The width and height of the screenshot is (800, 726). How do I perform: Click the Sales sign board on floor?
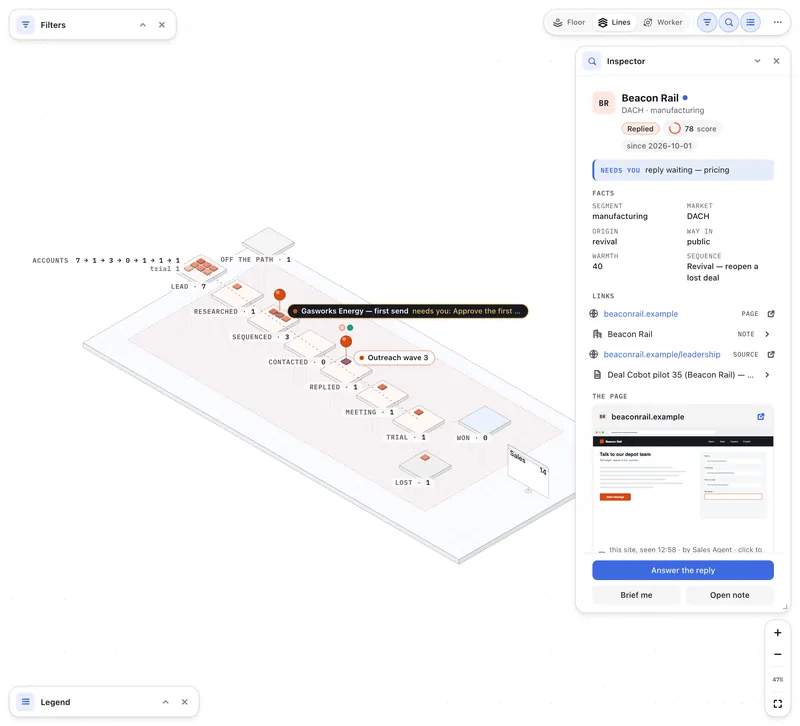tap(528, 472)
